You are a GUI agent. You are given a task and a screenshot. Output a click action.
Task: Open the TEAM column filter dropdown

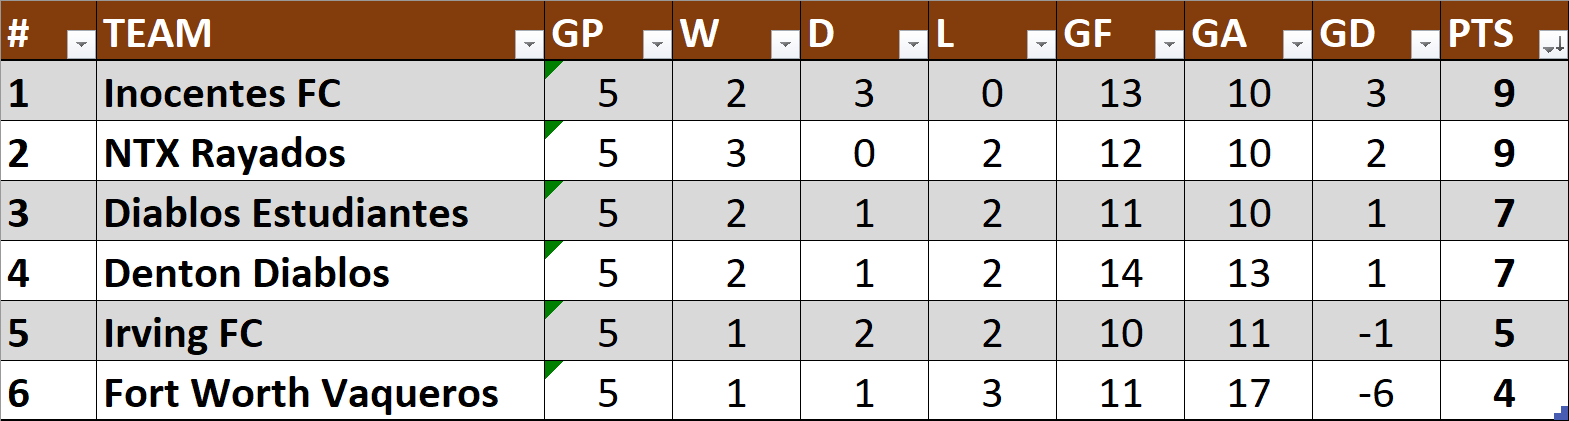coord(528,44)
